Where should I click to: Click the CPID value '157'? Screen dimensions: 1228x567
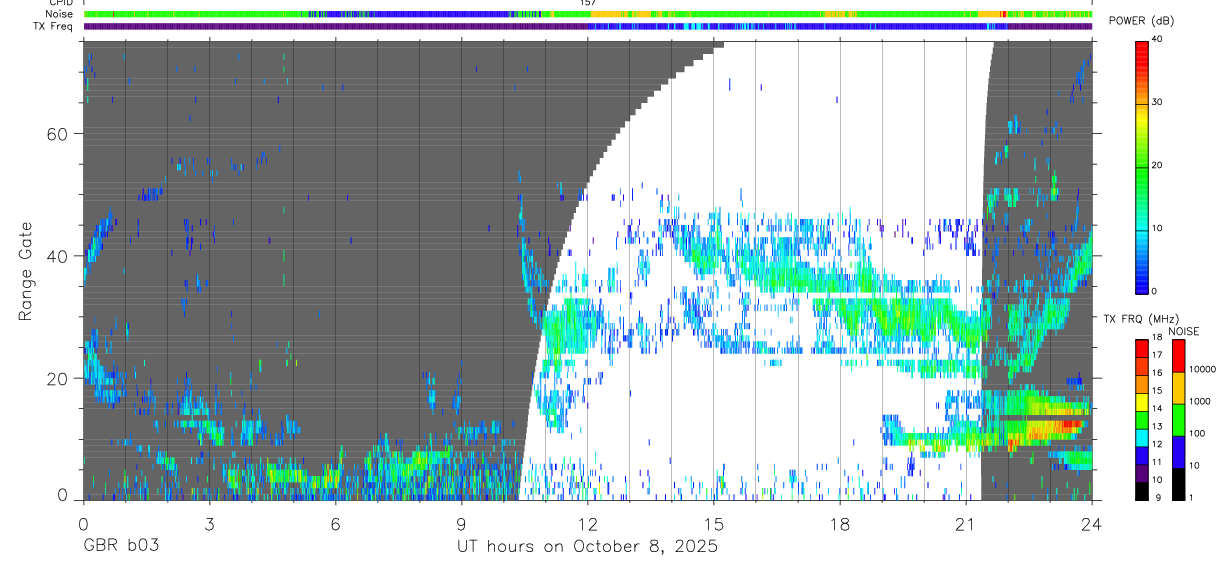coord(587,4)
